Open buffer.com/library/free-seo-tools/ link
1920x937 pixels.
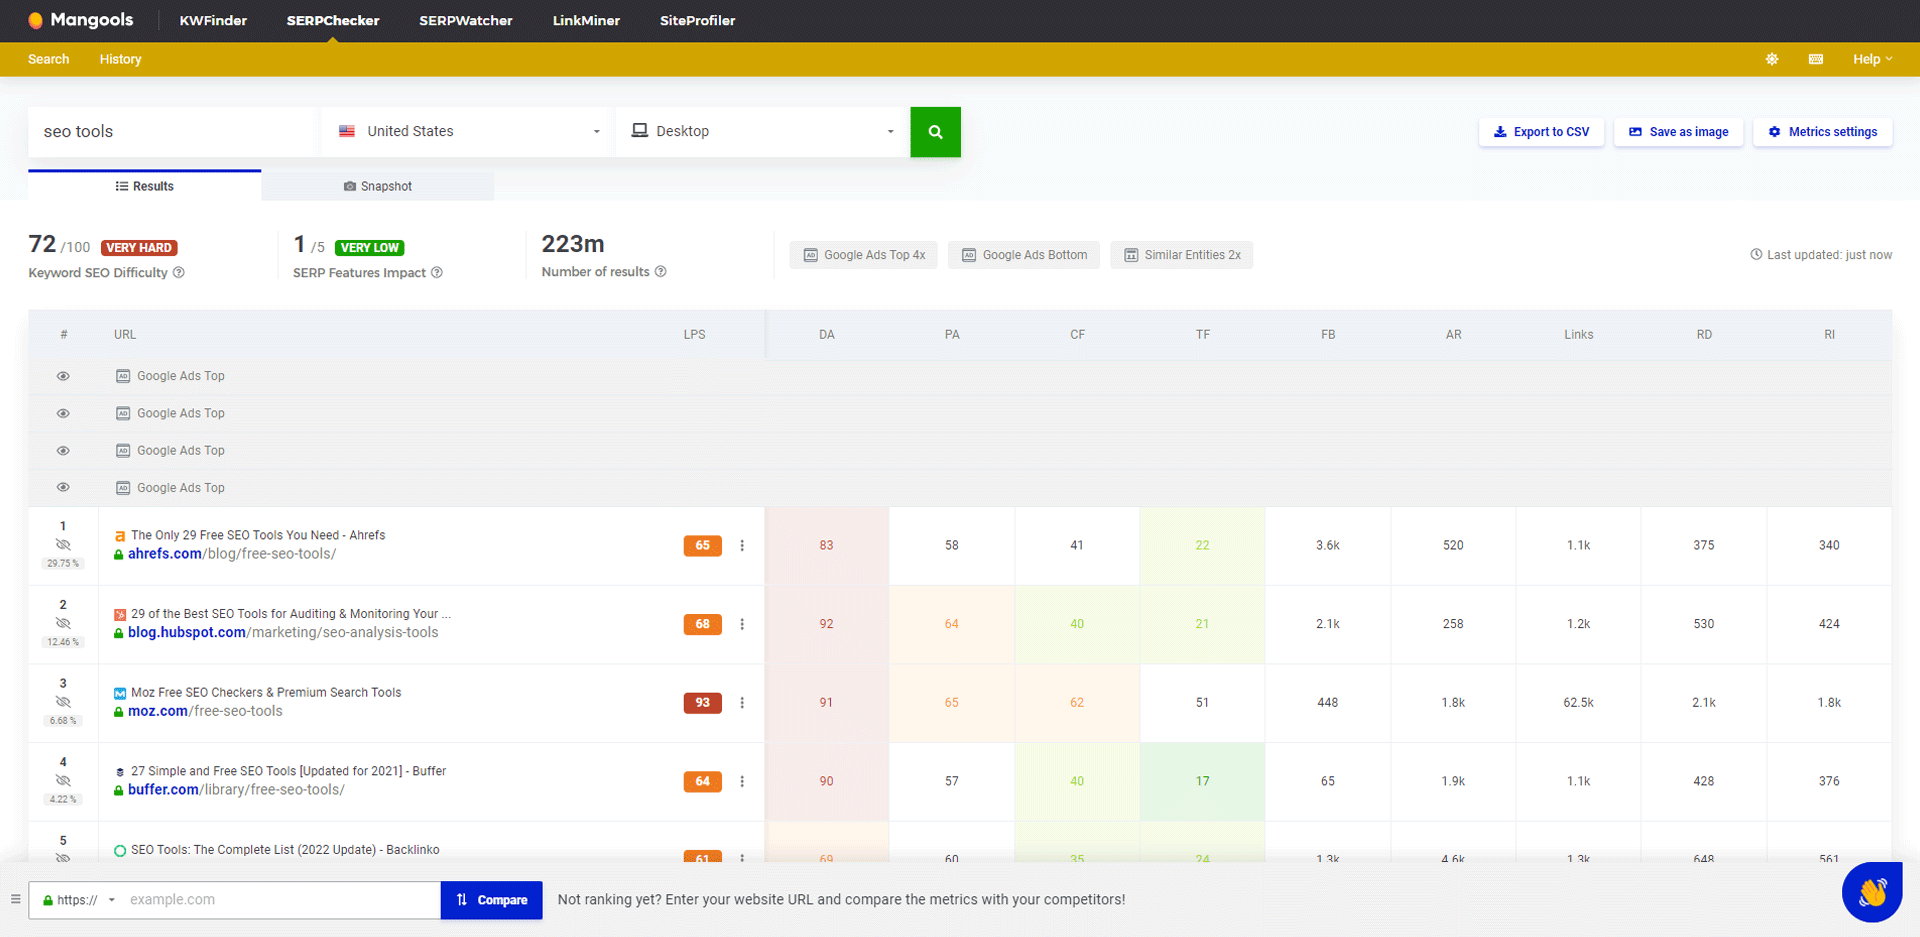click(x=236, y=790)
